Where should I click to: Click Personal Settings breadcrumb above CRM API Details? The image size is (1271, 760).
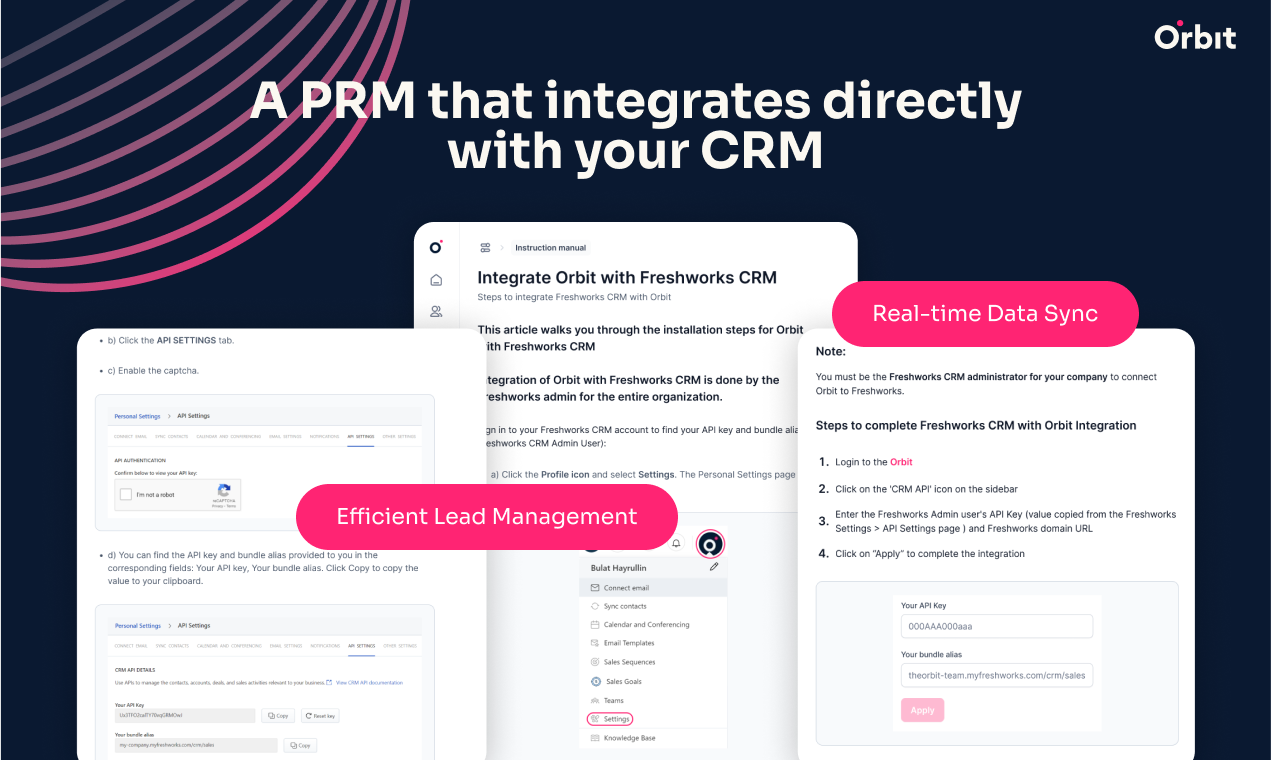tap(138, 626)
